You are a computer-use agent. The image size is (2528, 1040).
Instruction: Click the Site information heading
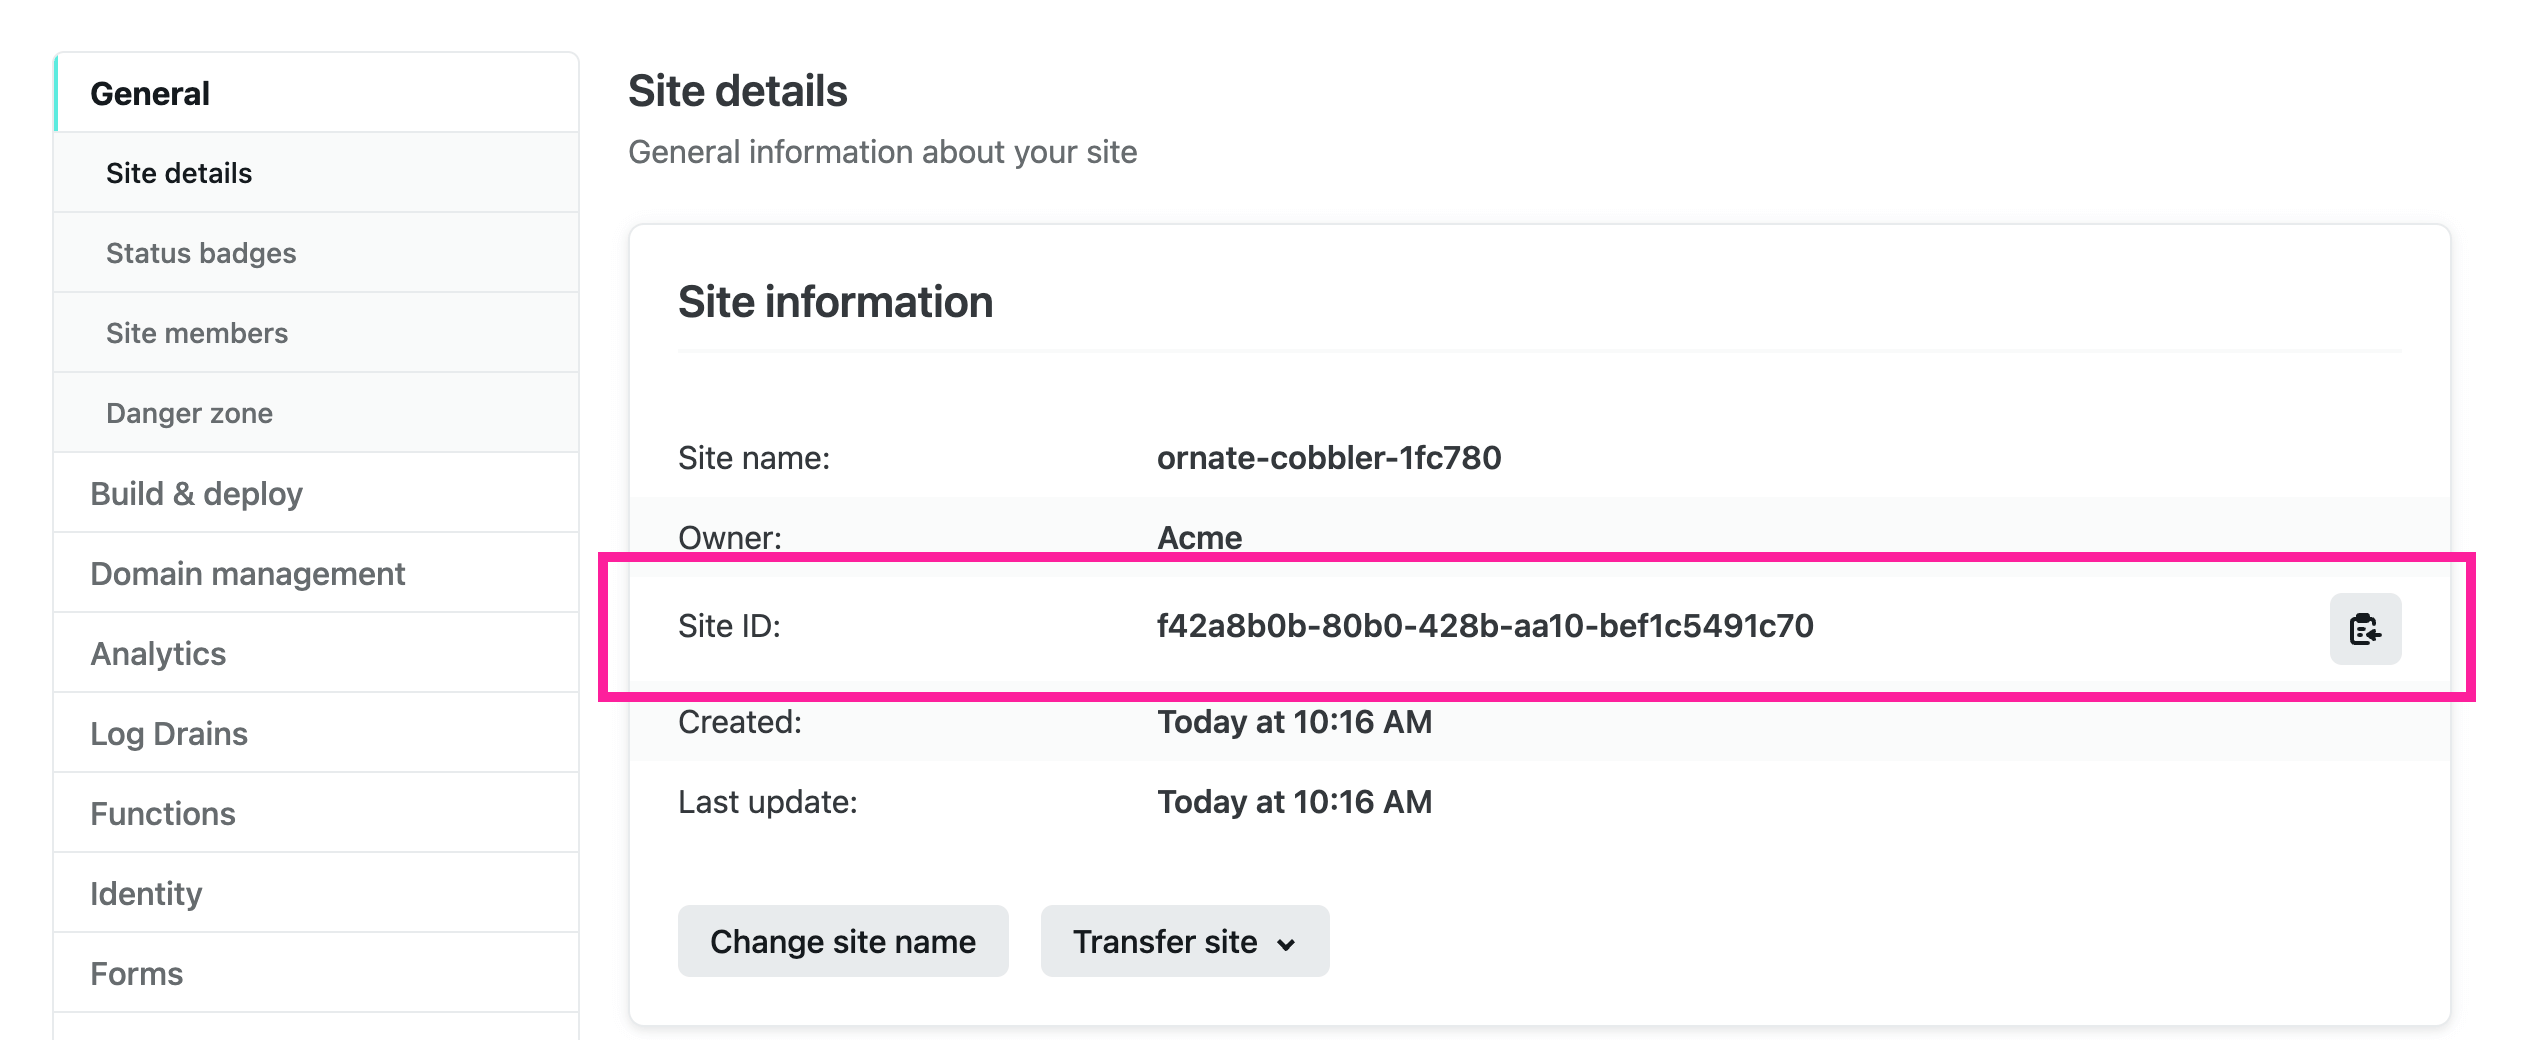coord(836,301)
